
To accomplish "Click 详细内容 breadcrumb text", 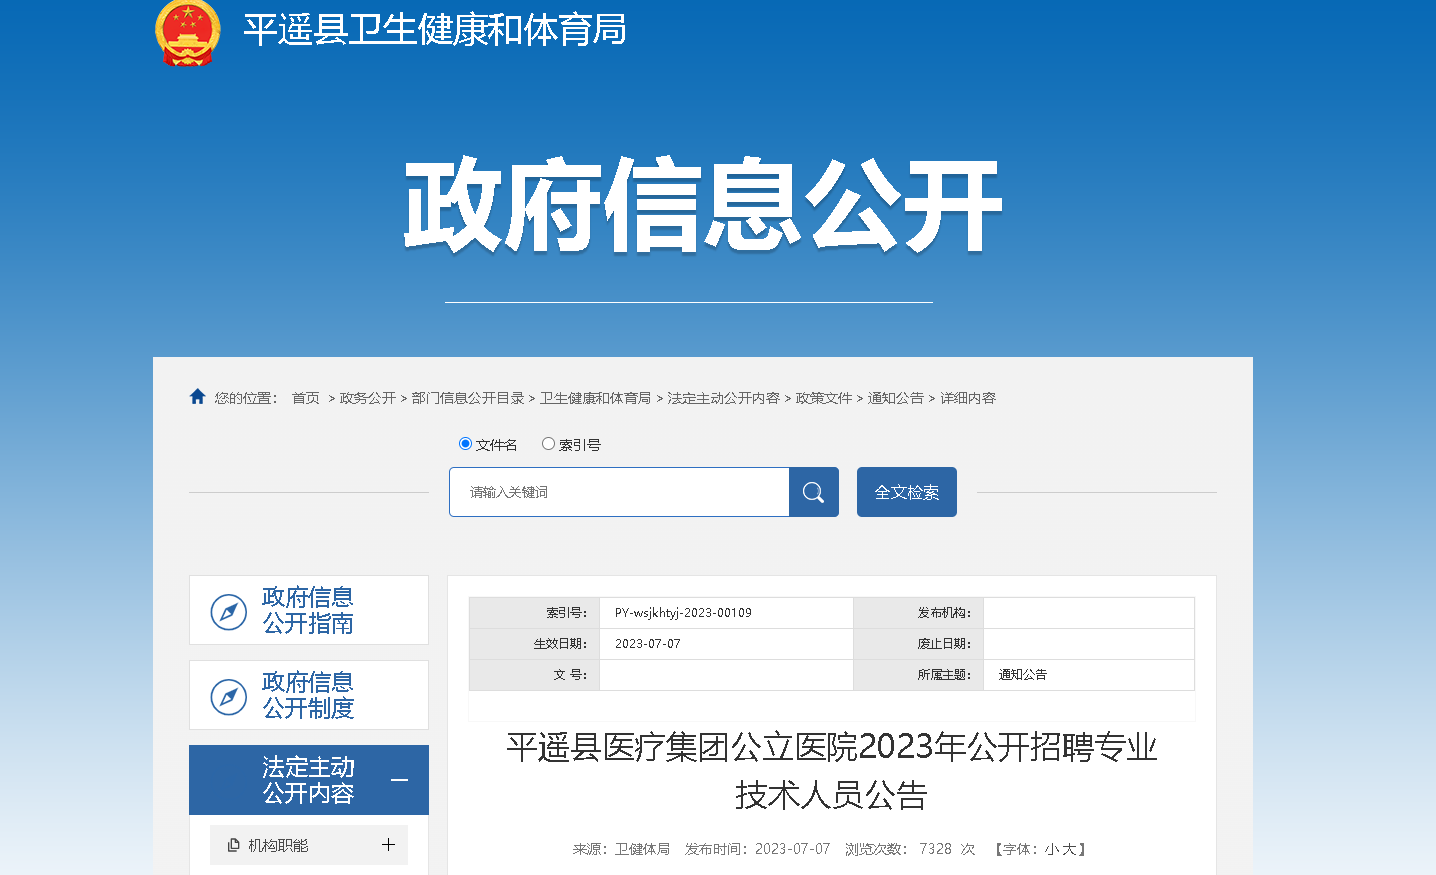I will point(968,398).
